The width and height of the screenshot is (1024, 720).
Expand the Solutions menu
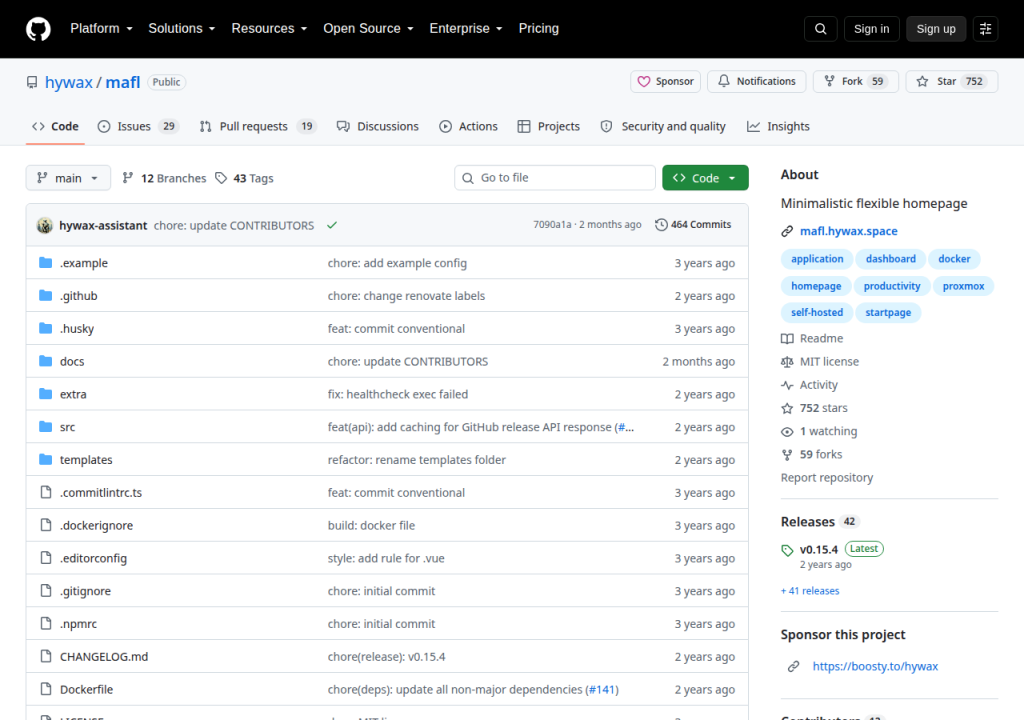click(182, 29)
